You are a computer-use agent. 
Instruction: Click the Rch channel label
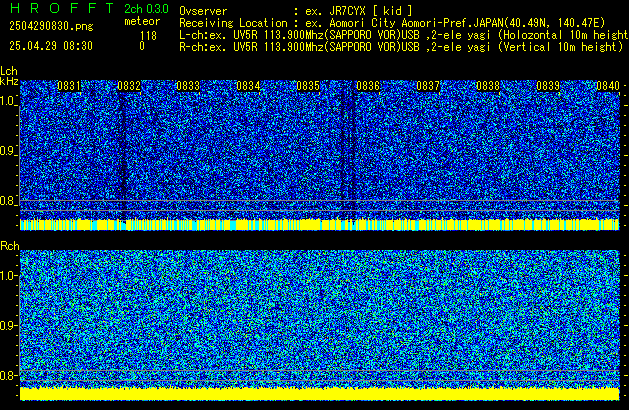[10, 246]
